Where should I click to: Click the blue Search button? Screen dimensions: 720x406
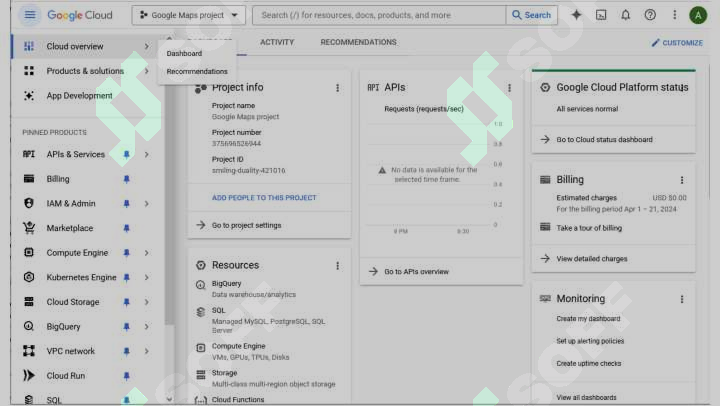[531, 15]
